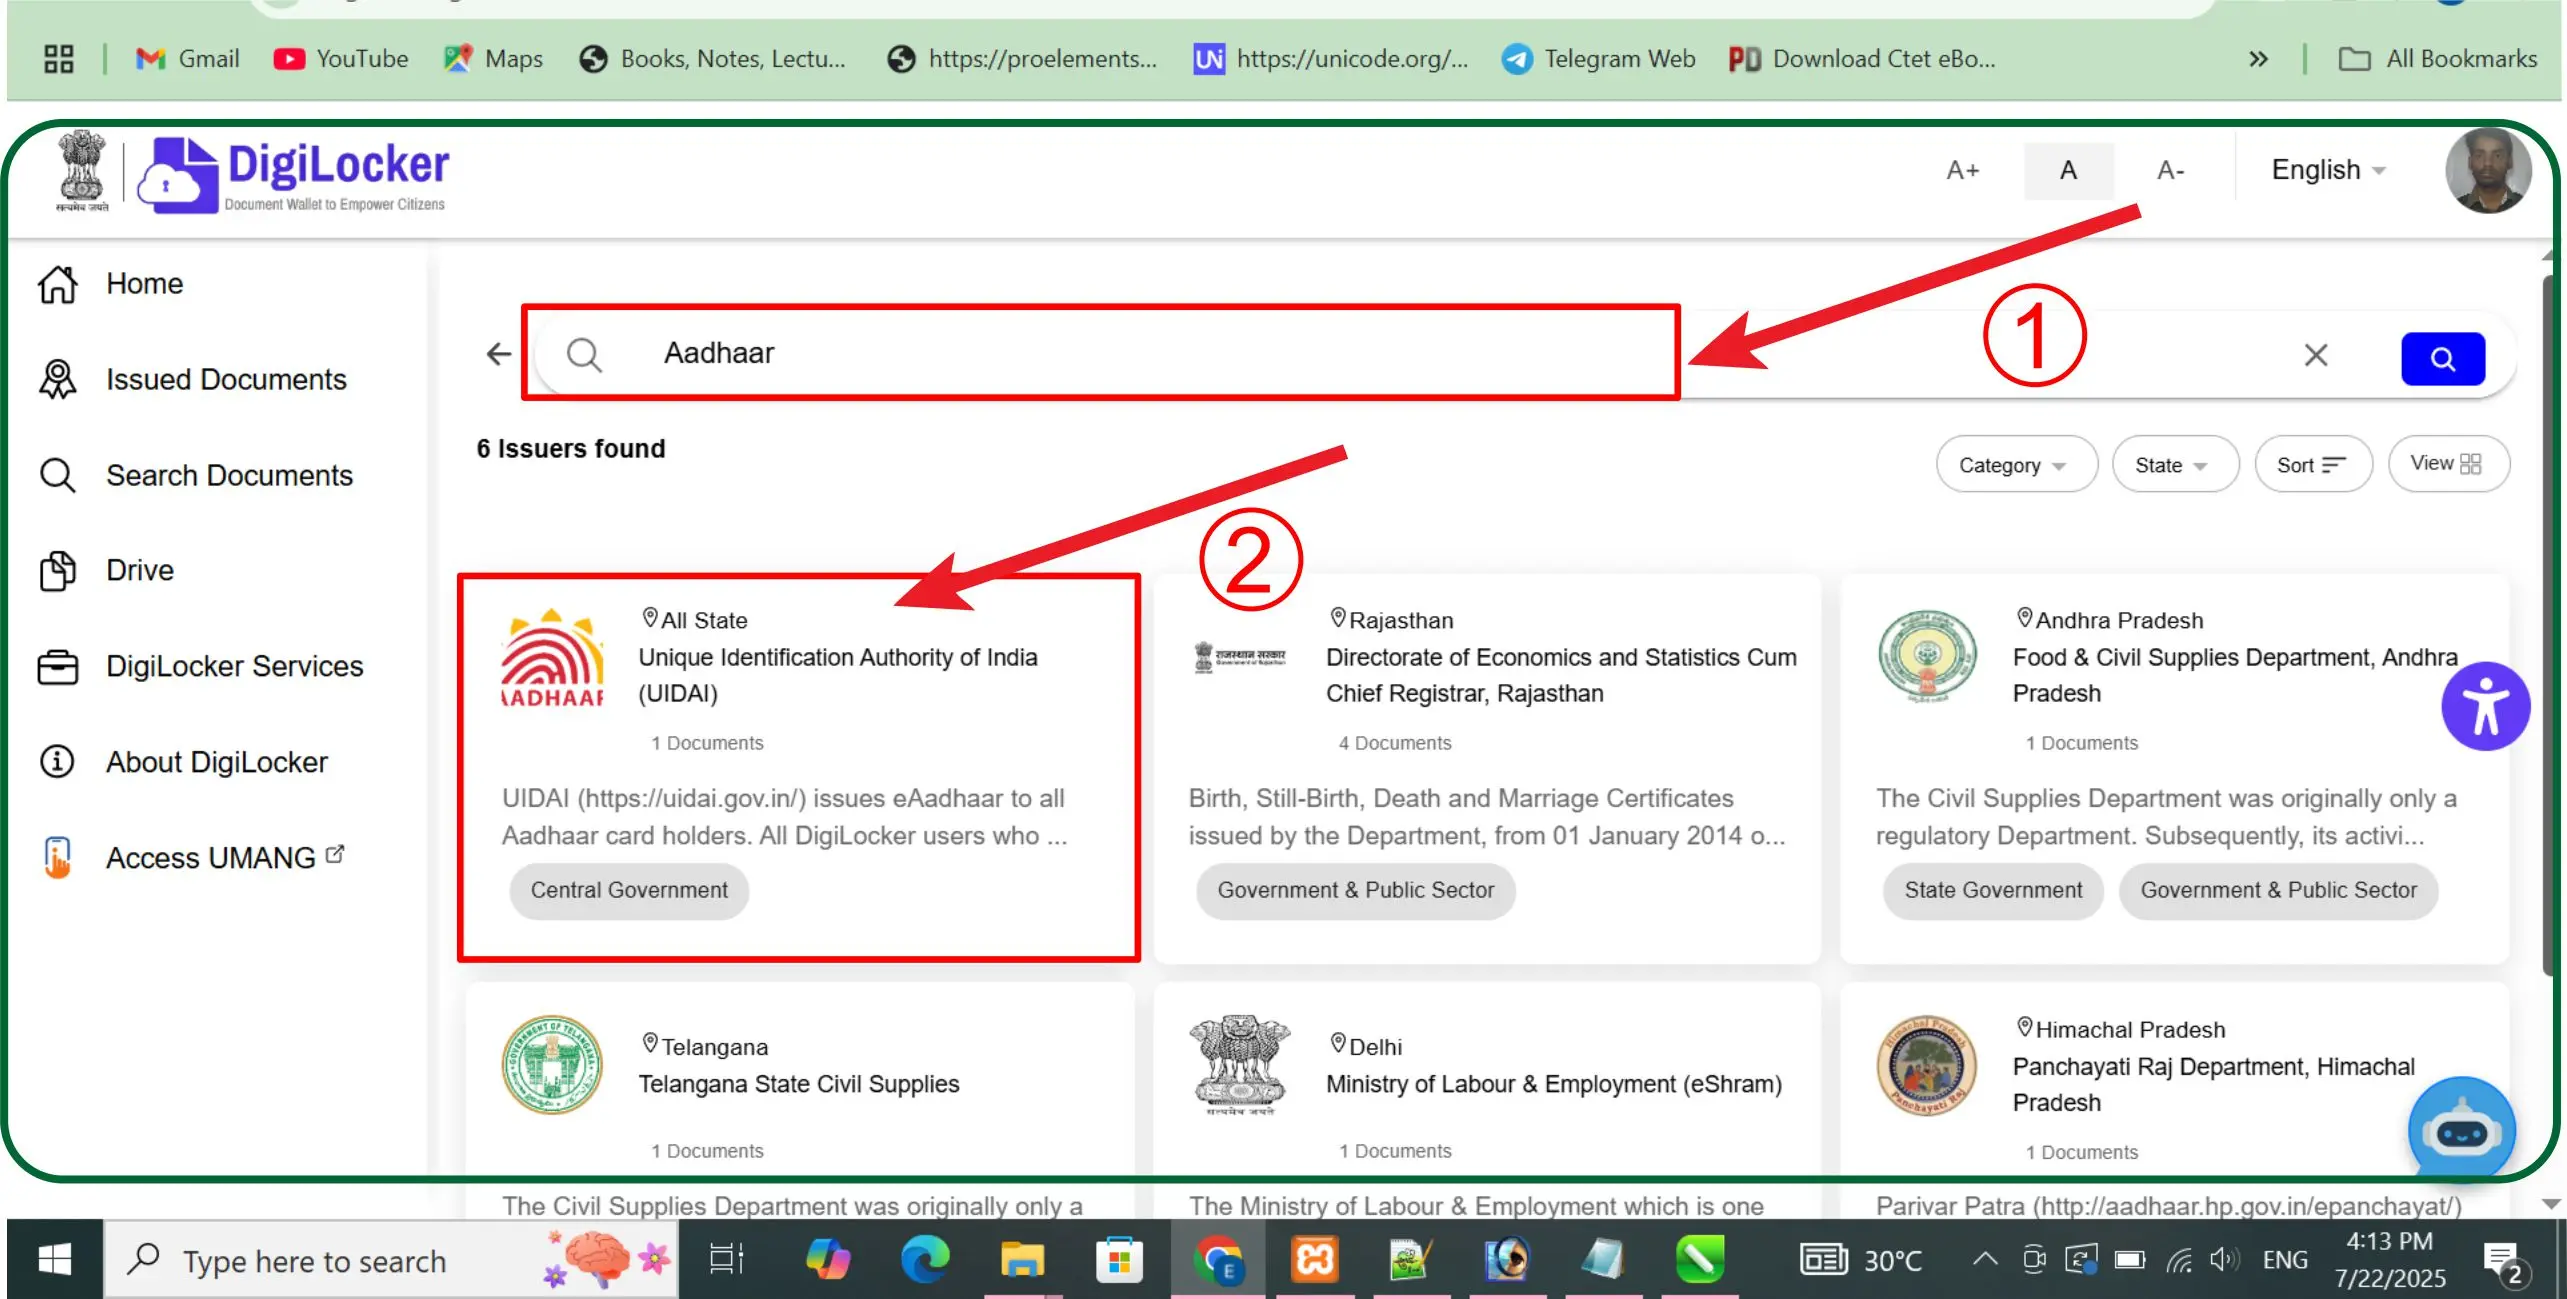
Task: Open Access UMANG external link
Action: tap(192, 858)
